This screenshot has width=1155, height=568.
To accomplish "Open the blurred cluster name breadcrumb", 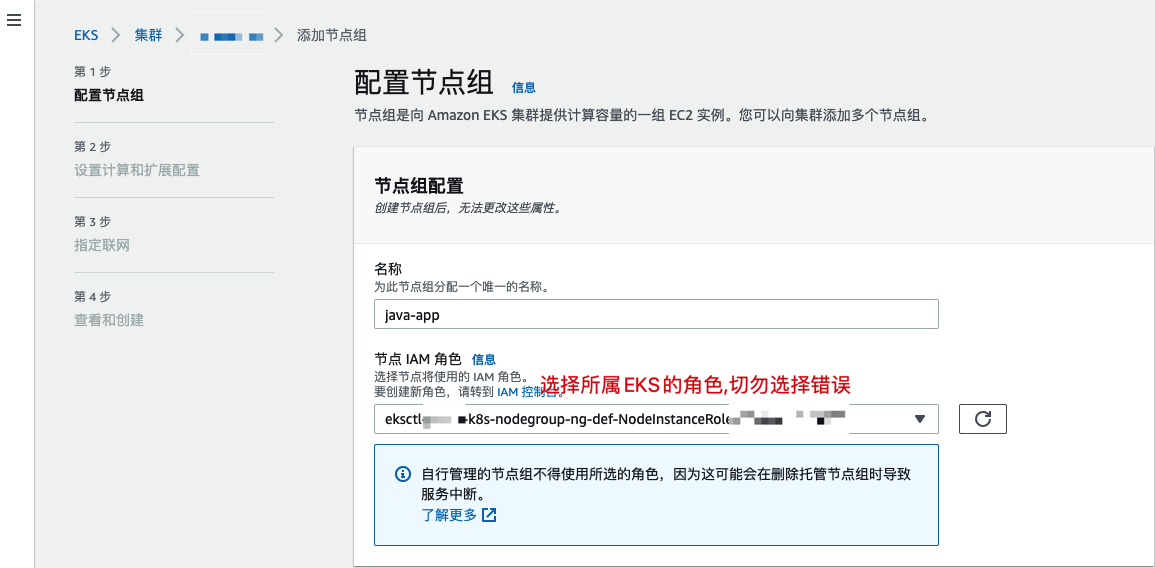I will point(231,35).
